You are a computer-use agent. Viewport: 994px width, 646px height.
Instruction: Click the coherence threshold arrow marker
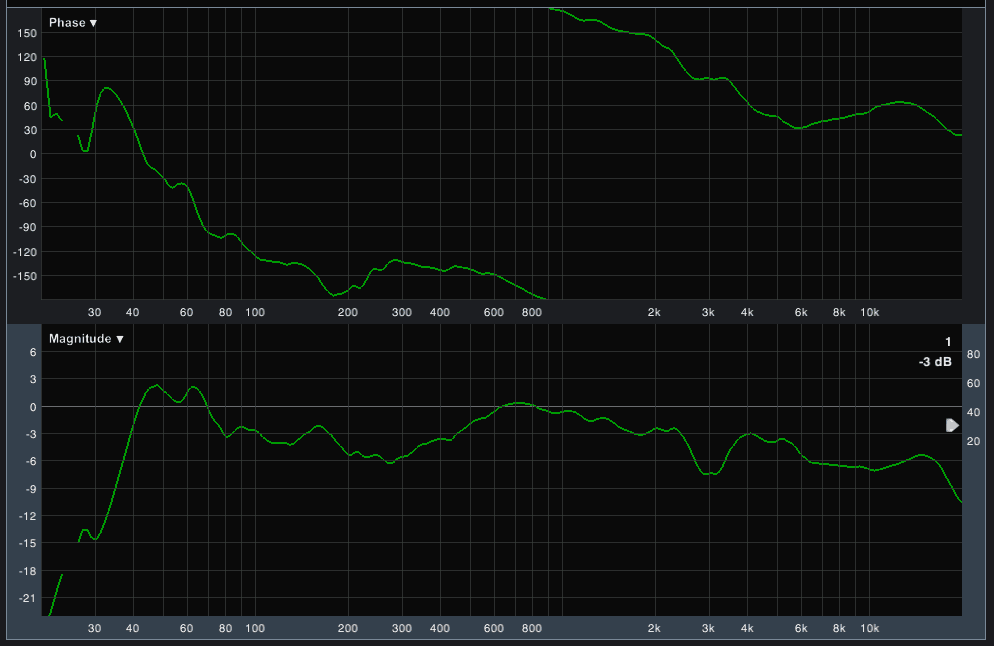pos(952,425)
